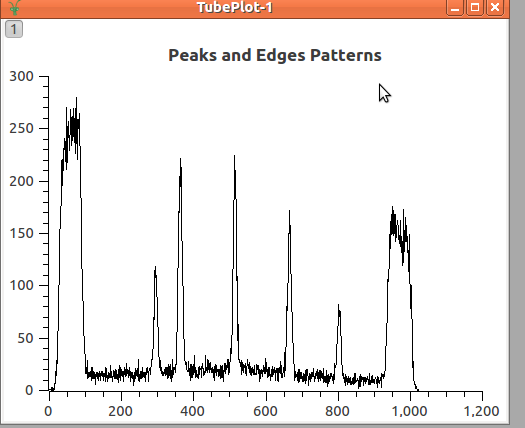Click the y-axis label 100
The width and height of the screenshot is (525, 428).
pyautogui.click(x=22, y=285)
